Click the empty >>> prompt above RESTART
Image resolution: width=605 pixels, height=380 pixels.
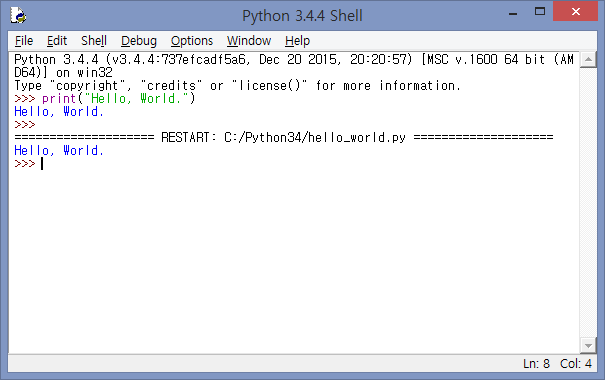(25, 125)
